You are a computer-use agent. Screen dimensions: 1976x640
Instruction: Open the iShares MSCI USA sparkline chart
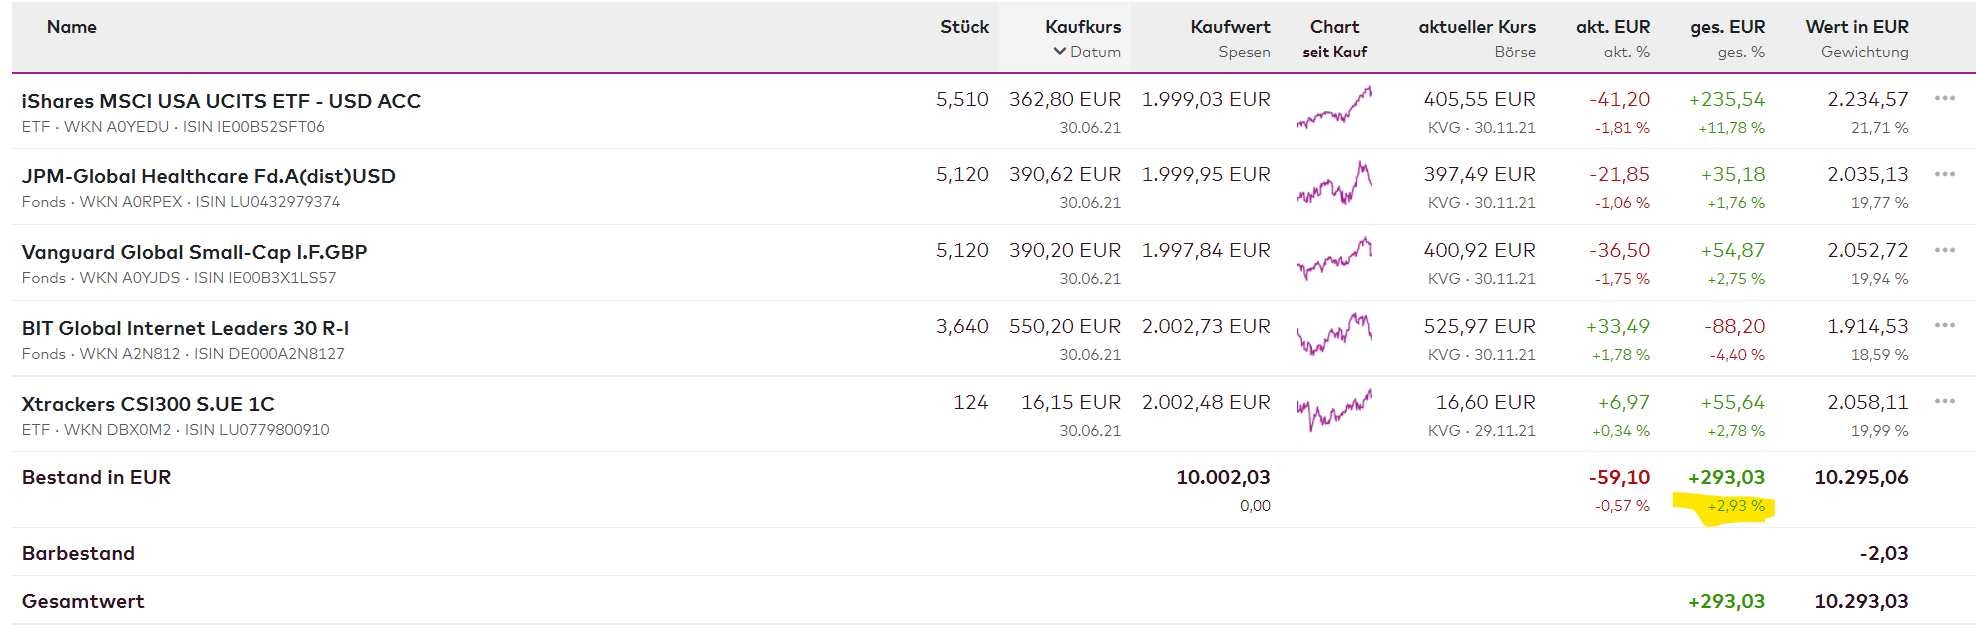(1334, 108)
